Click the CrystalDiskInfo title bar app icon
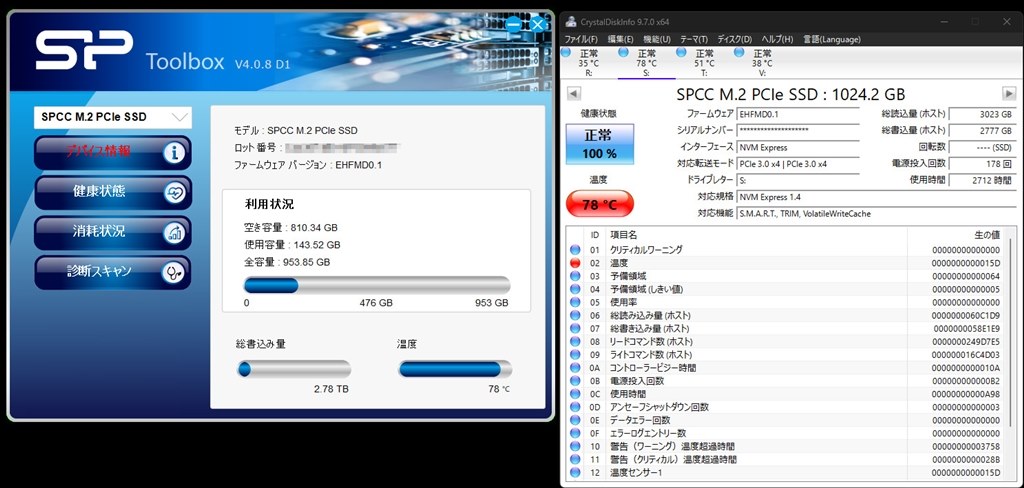Screen dimensions: 1024x488 point(571,22)
